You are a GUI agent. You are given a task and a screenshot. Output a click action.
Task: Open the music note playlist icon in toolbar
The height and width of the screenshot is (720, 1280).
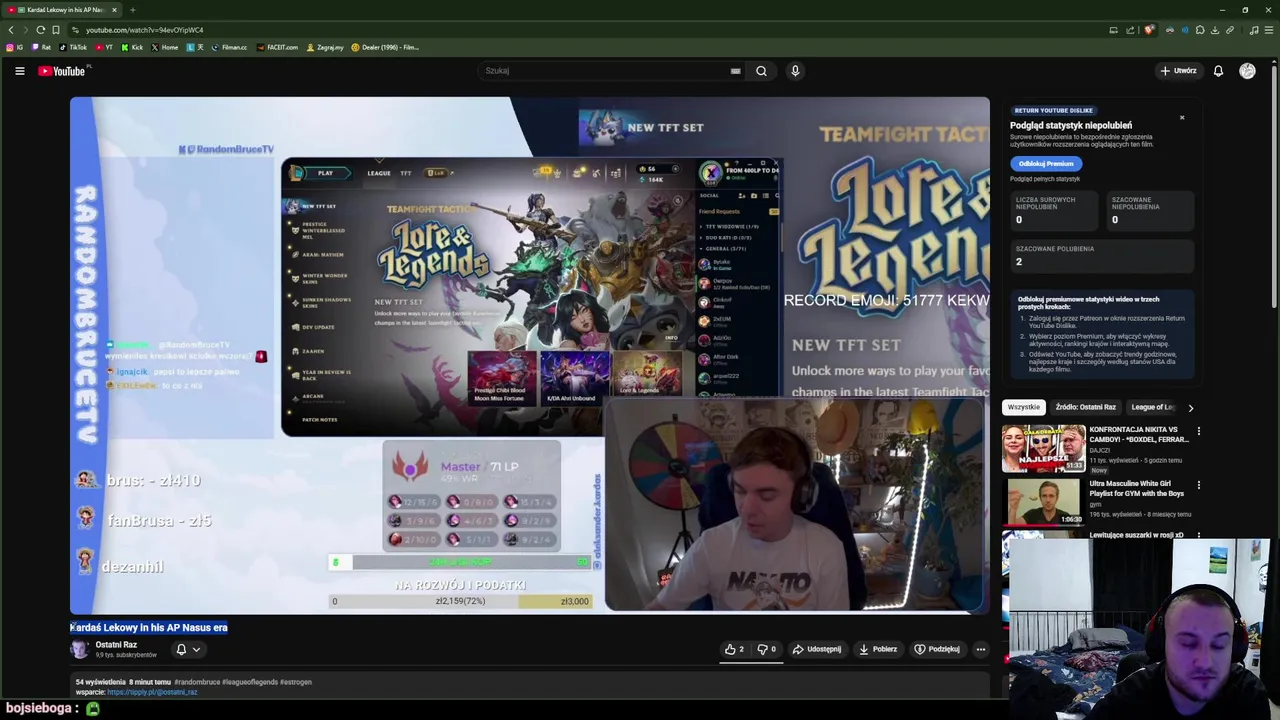pyautogui.click(x=1254, y=30)
